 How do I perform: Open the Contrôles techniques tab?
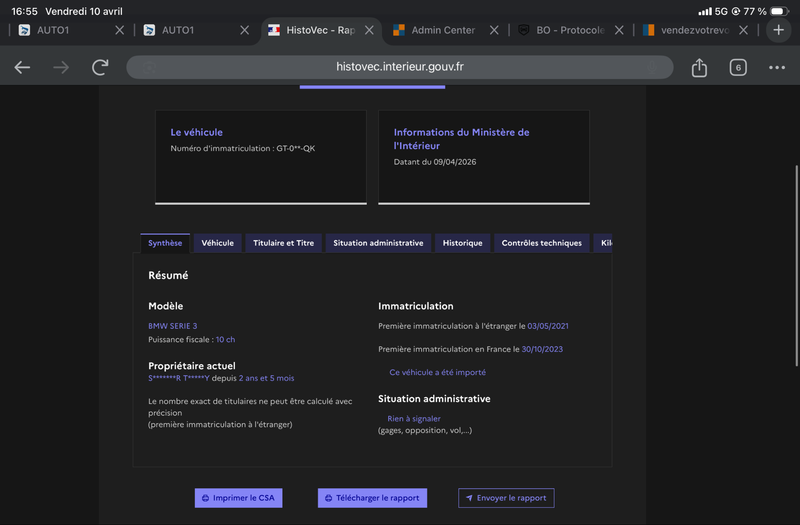coord(541,243)
